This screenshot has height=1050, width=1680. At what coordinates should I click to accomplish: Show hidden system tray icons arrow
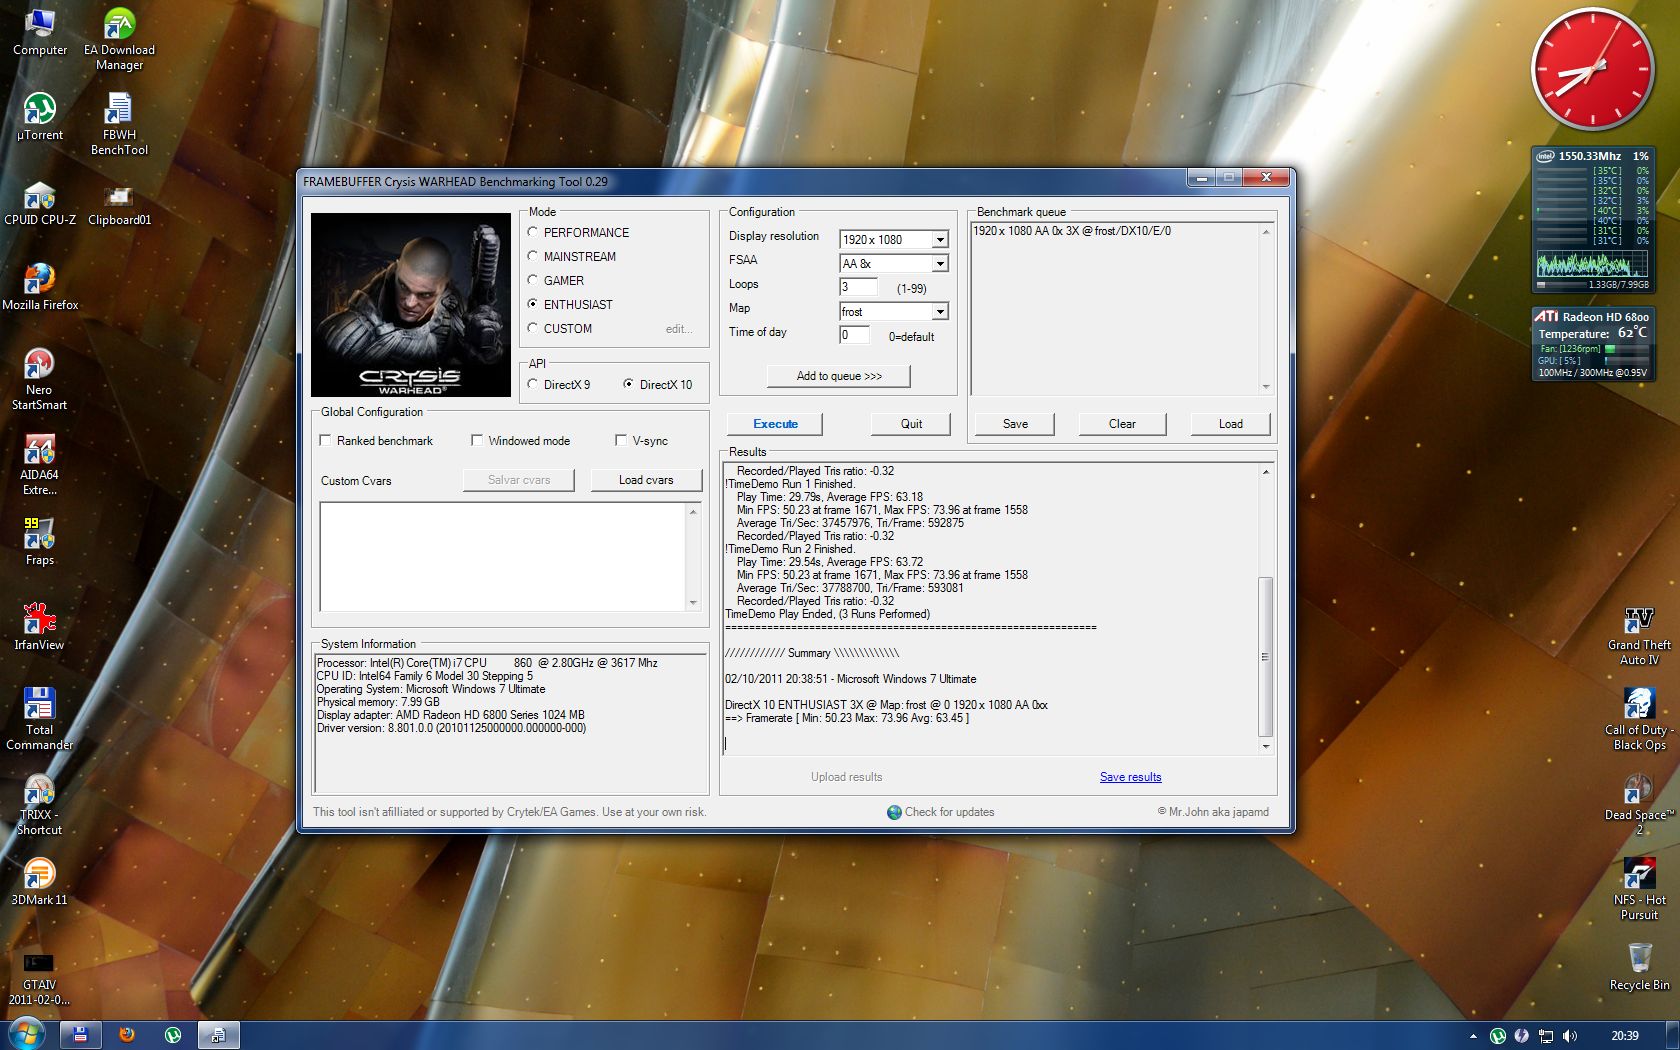(1472, 1036)
